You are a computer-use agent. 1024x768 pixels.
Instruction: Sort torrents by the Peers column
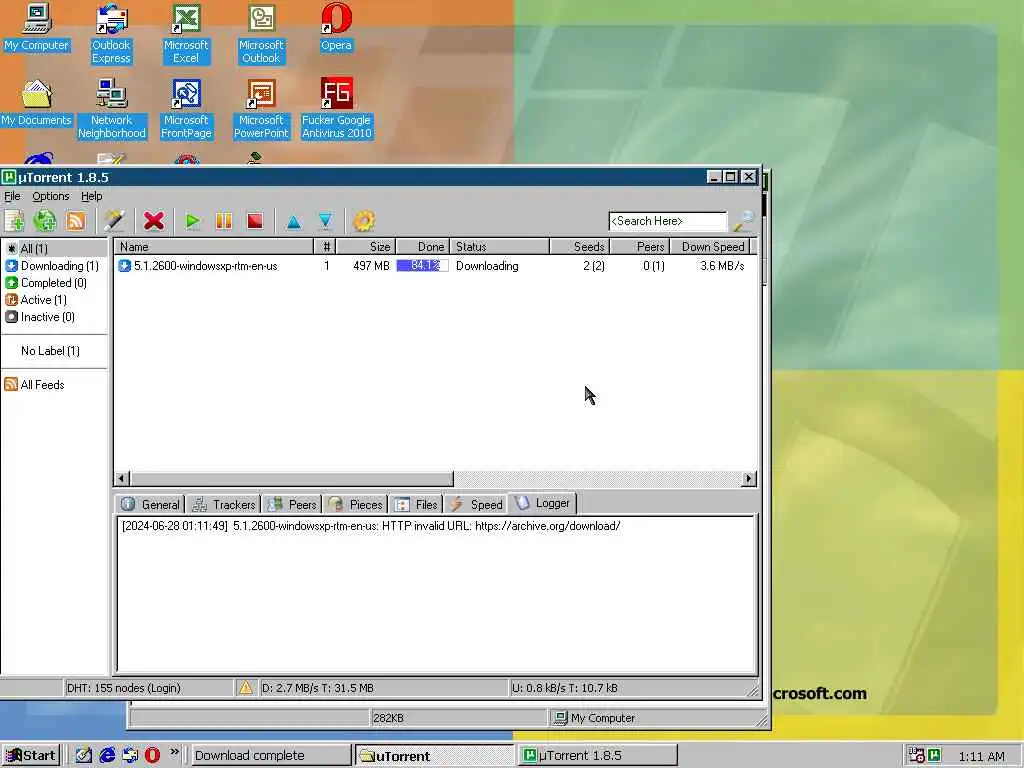pos(639,247)
